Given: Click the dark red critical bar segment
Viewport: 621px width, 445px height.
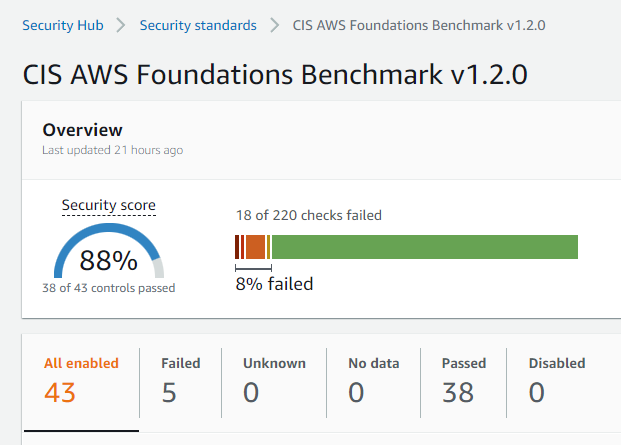Looking at the screenshot, I should tap(237, 247).
